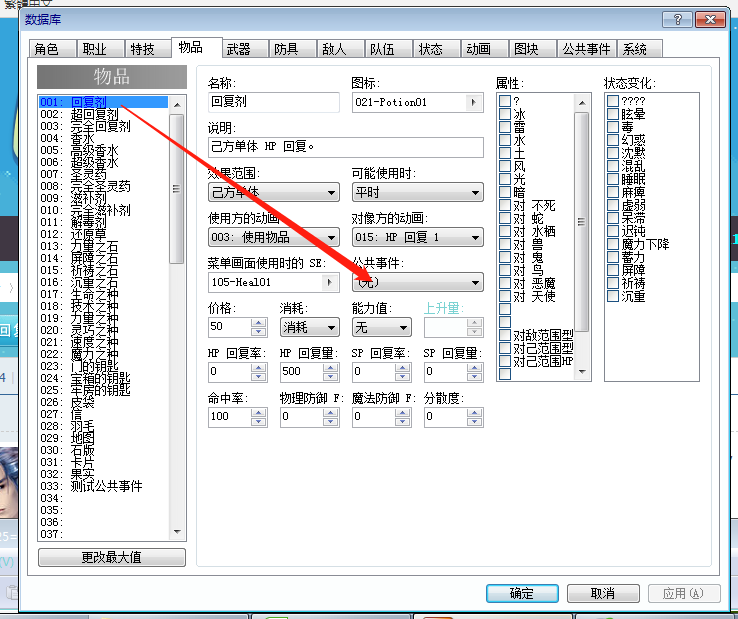Check the 对 不死 attribute checkbox
738x619 pixels.
click(x=505, y=205)
